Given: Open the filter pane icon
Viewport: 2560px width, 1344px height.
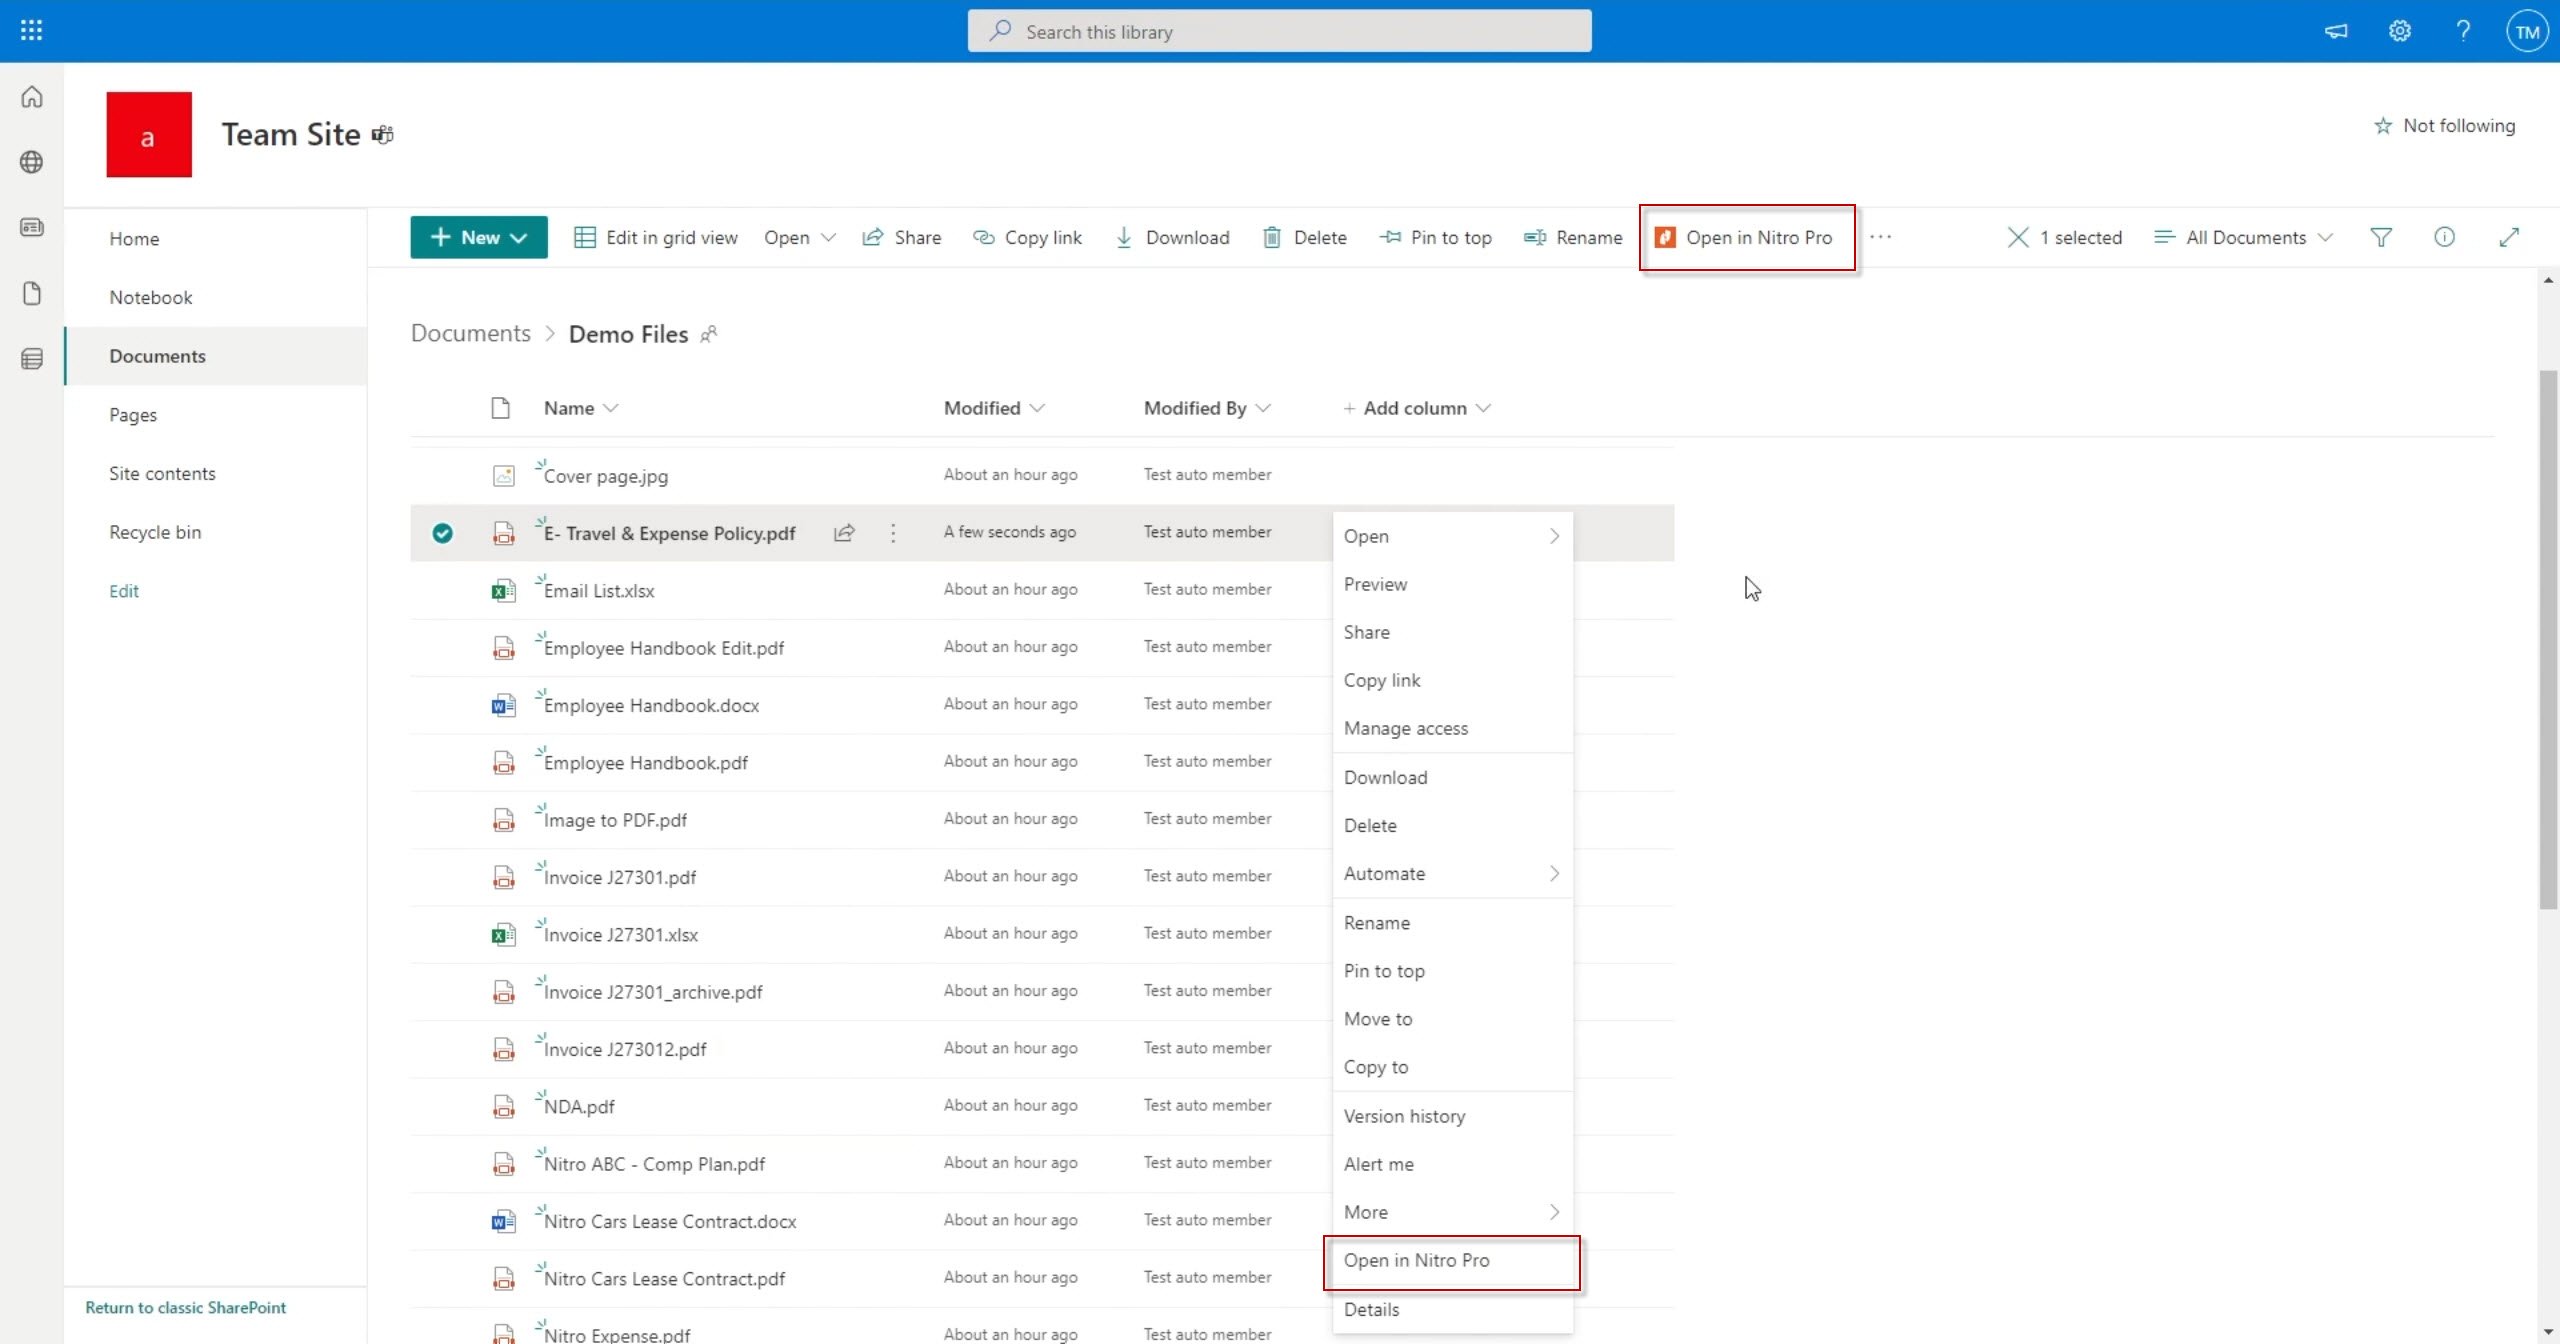Looking at the screenshot, I should (x=2381, y=237).
